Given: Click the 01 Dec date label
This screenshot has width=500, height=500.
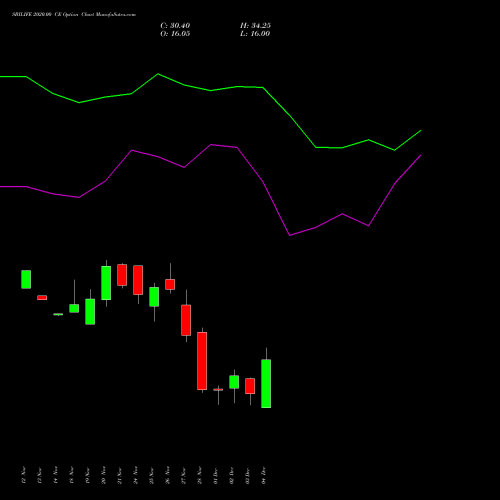Looking at the screenshot, I should (216, 476).
